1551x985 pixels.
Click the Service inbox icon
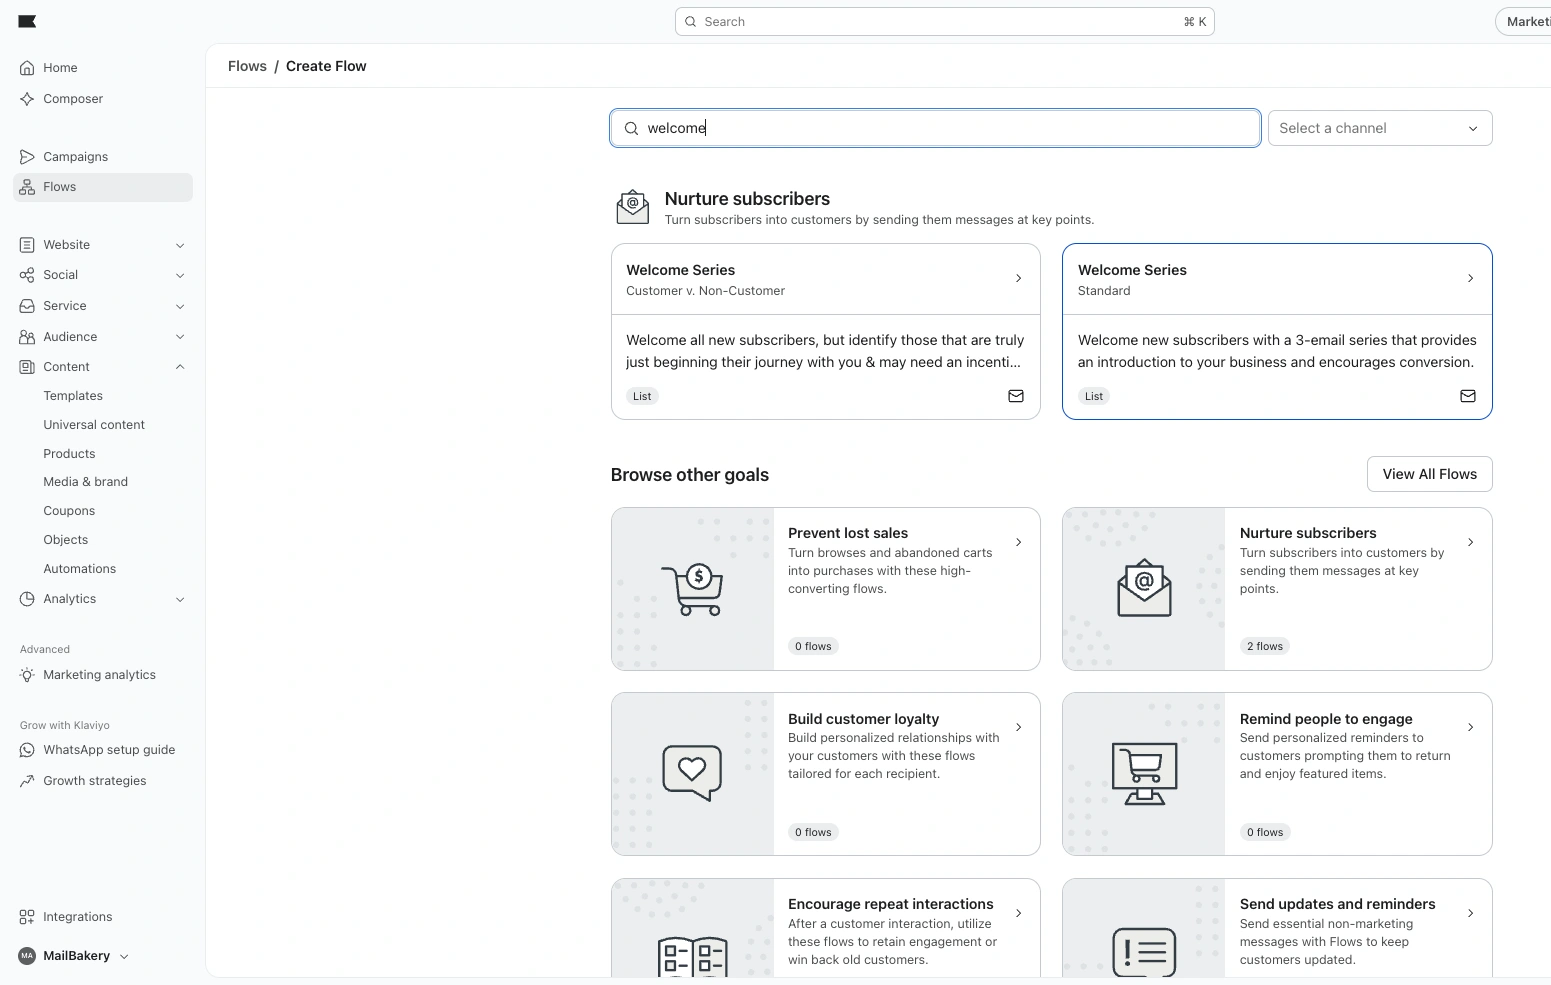click(27, 306)
